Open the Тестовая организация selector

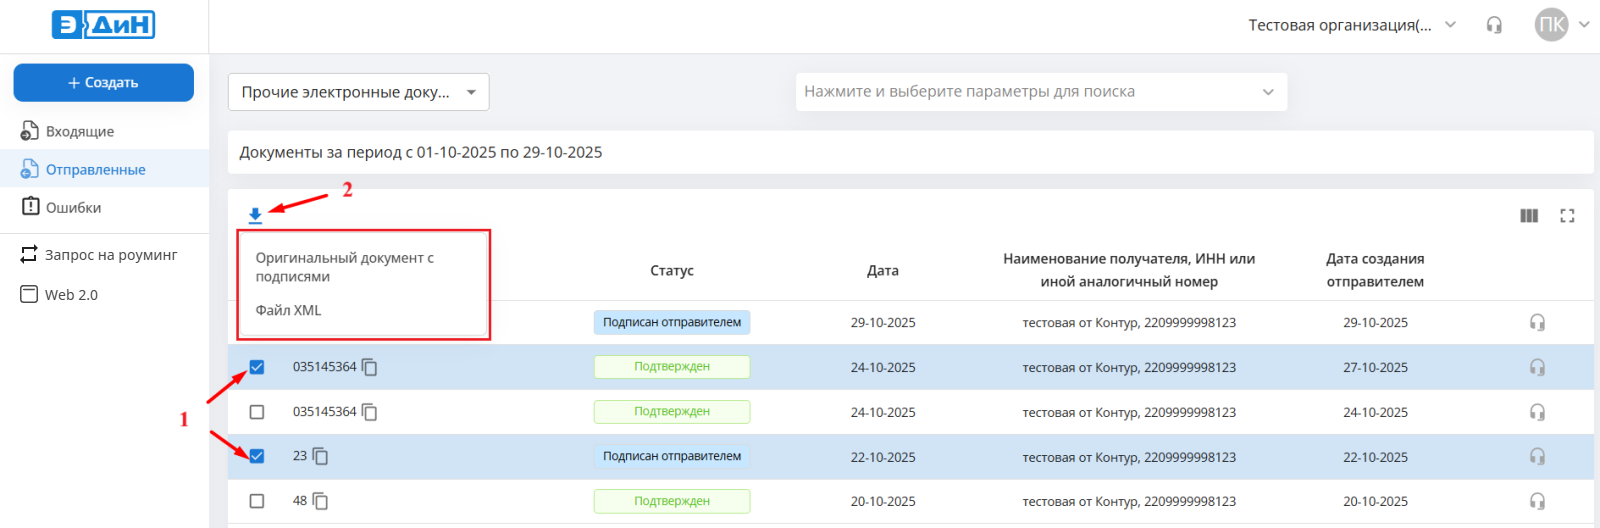click(1351, 25)
